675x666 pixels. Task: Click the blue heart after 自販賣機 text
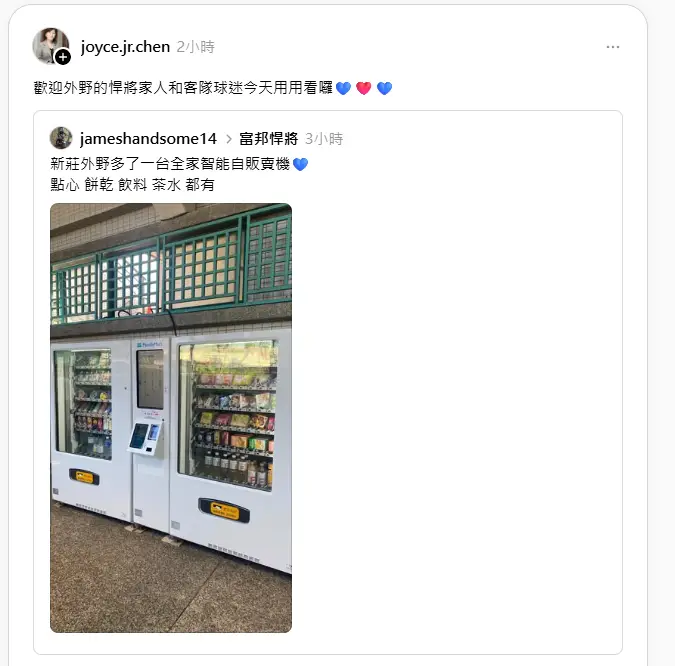point(300,164)
